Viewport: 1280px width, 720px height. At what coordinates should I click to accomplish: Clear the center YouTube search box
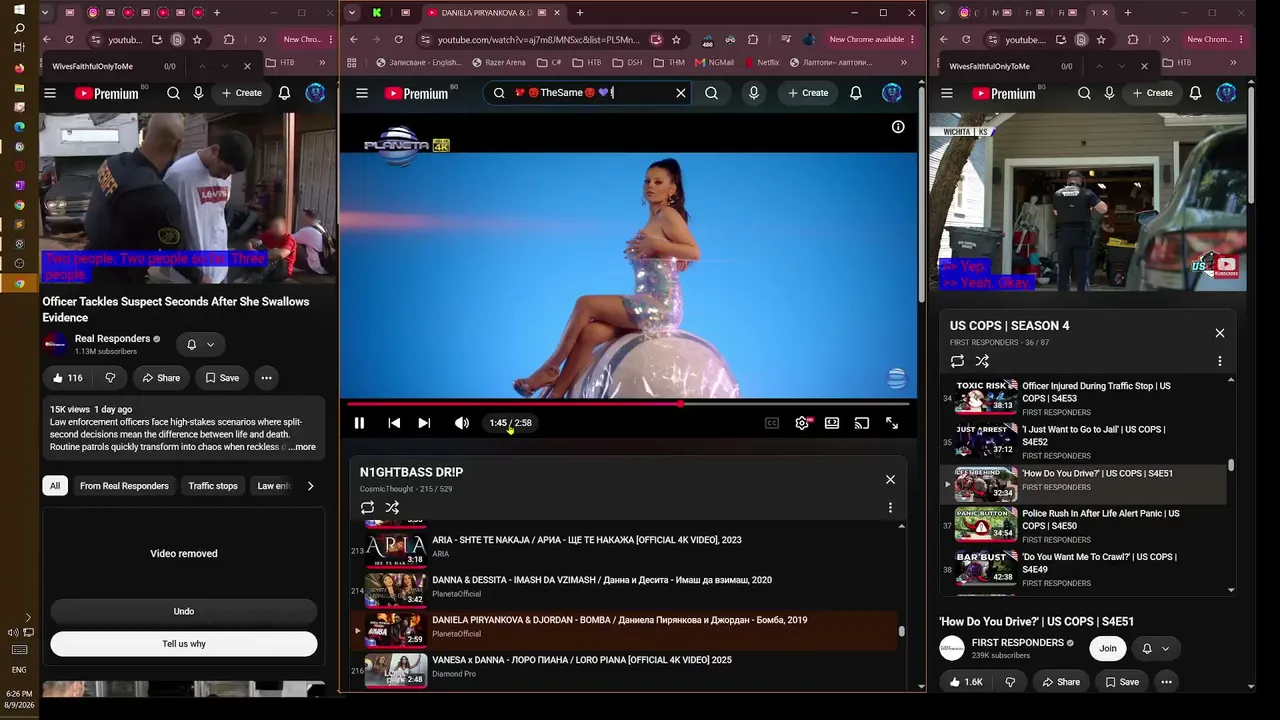[x=681, y=93]
